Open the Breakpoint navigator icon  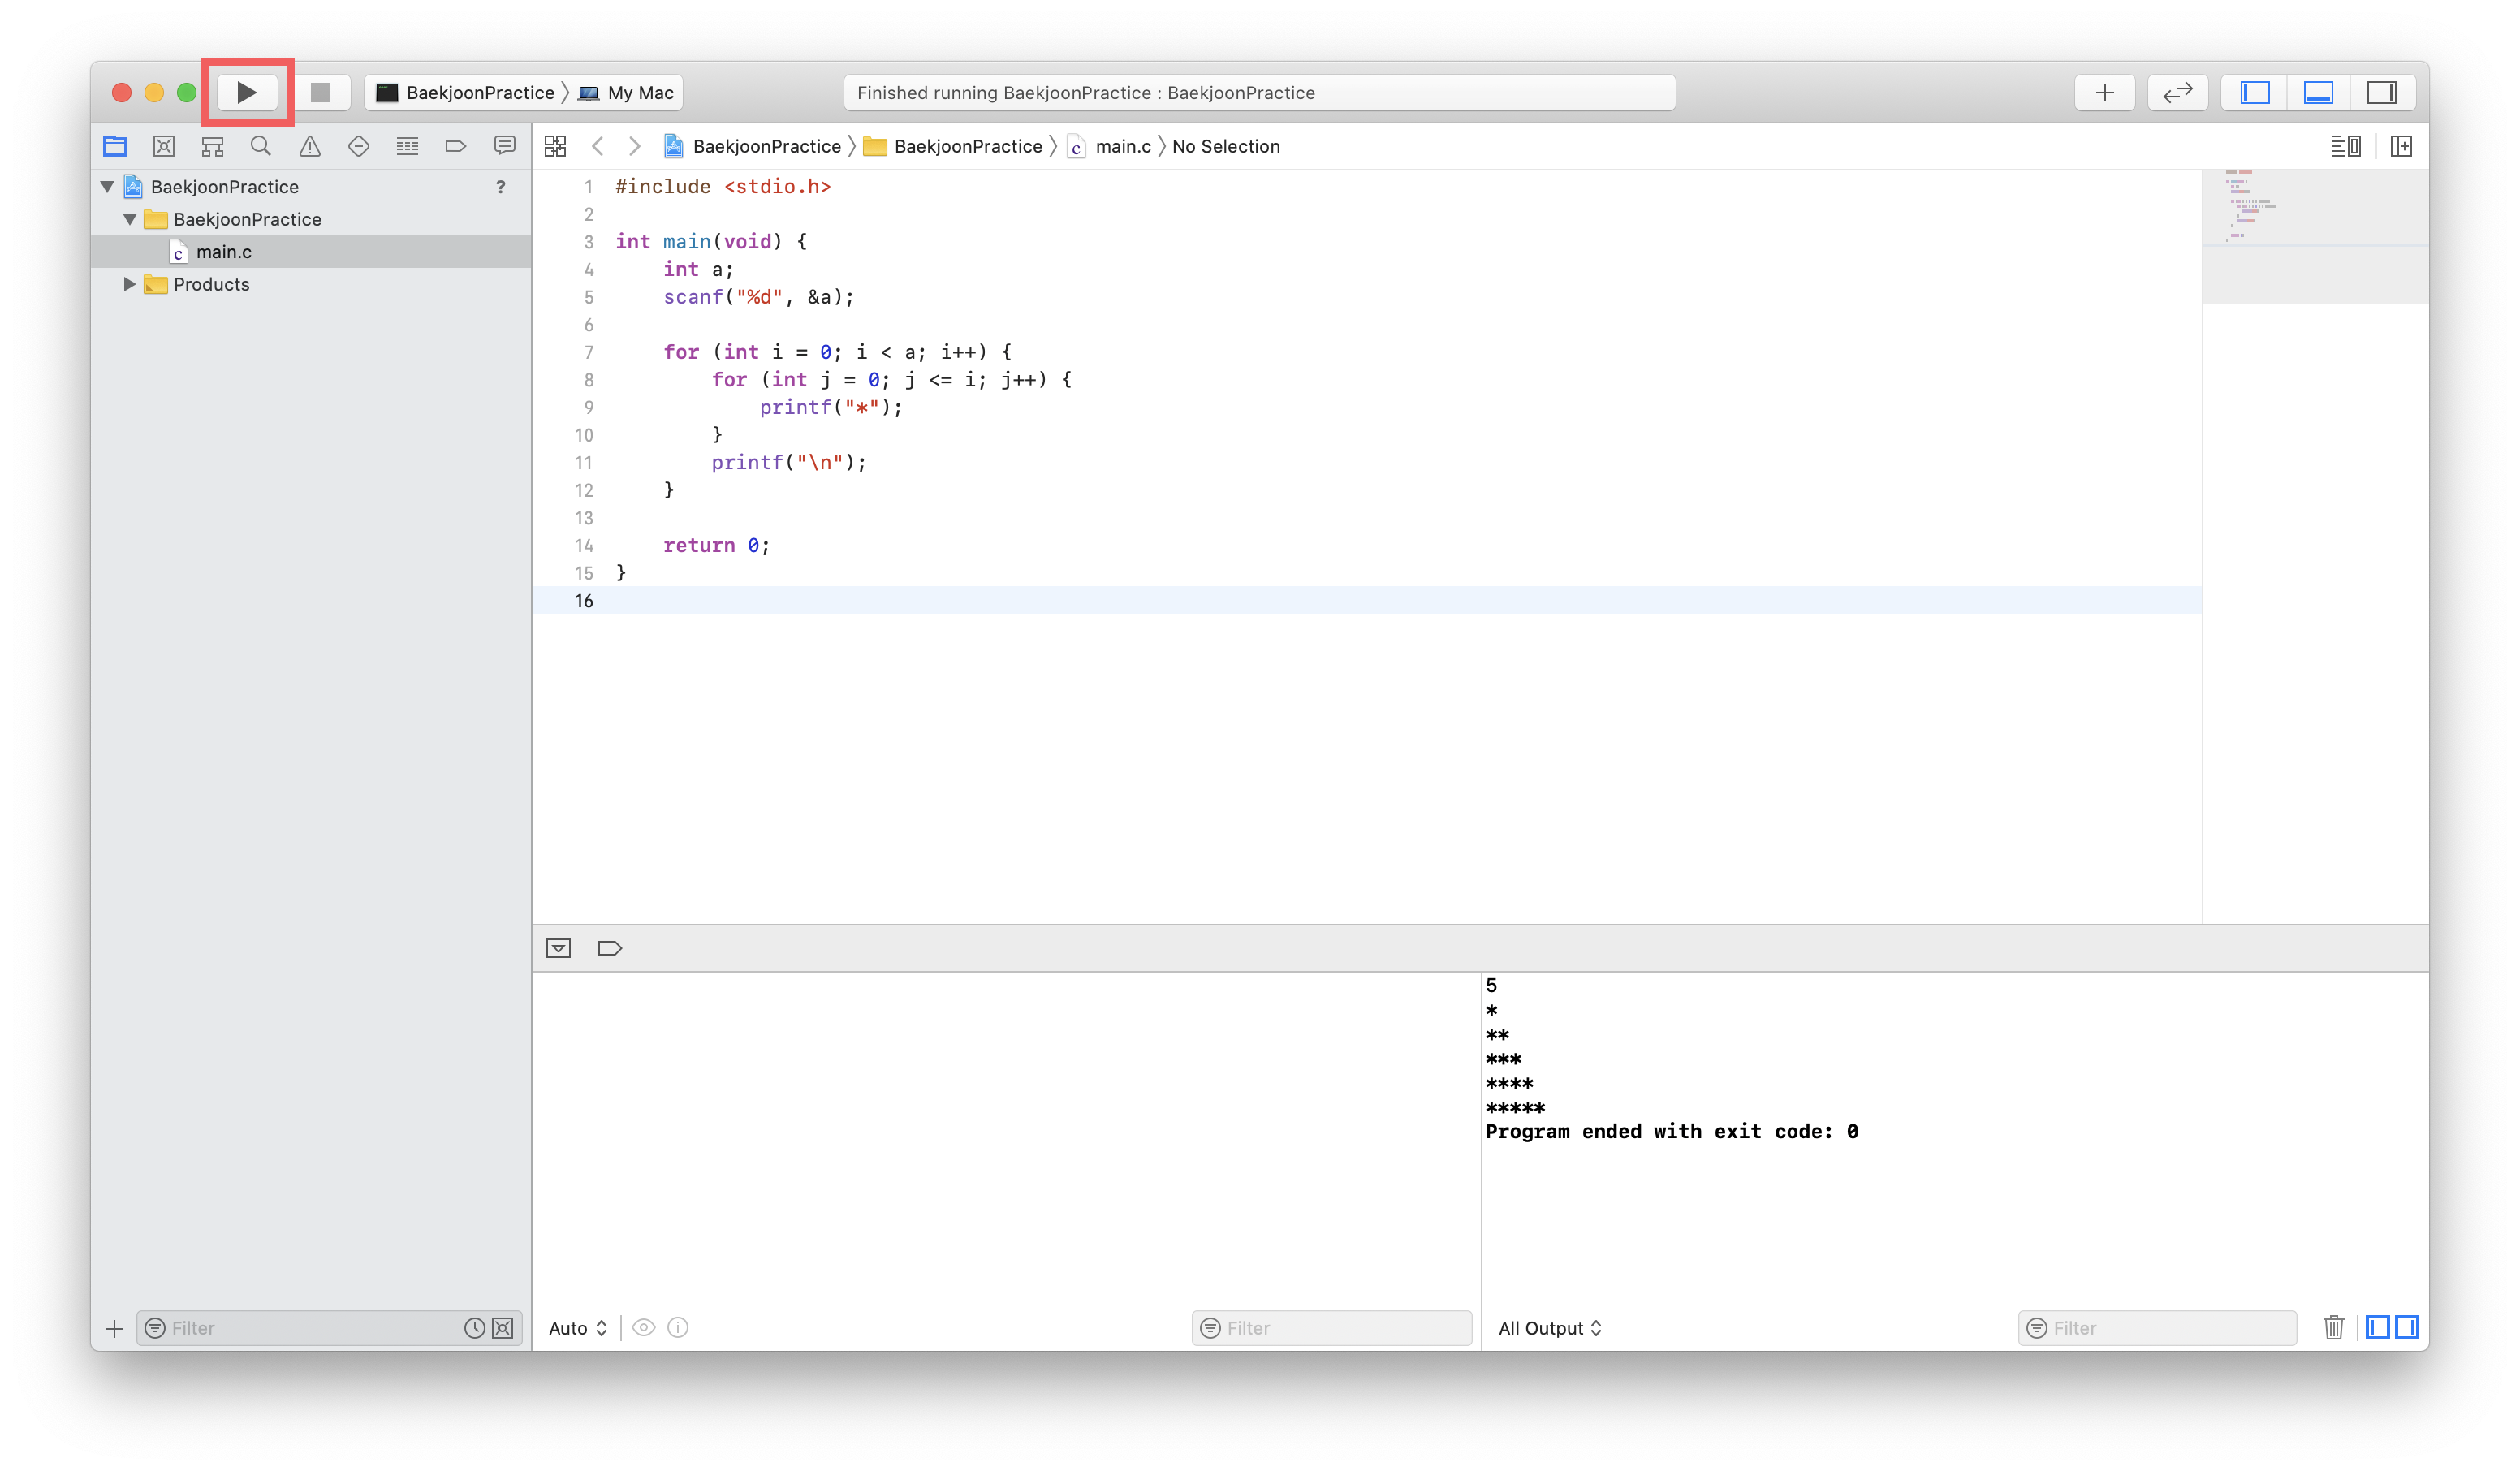click(x=456, y=147)
